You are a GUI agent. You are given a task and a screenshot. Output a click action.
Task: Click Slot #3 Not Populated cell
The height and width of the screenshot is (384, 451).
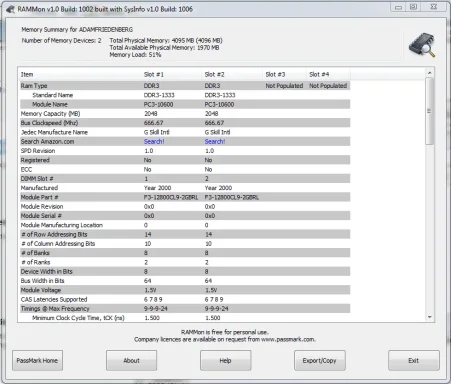coord(284,86)
